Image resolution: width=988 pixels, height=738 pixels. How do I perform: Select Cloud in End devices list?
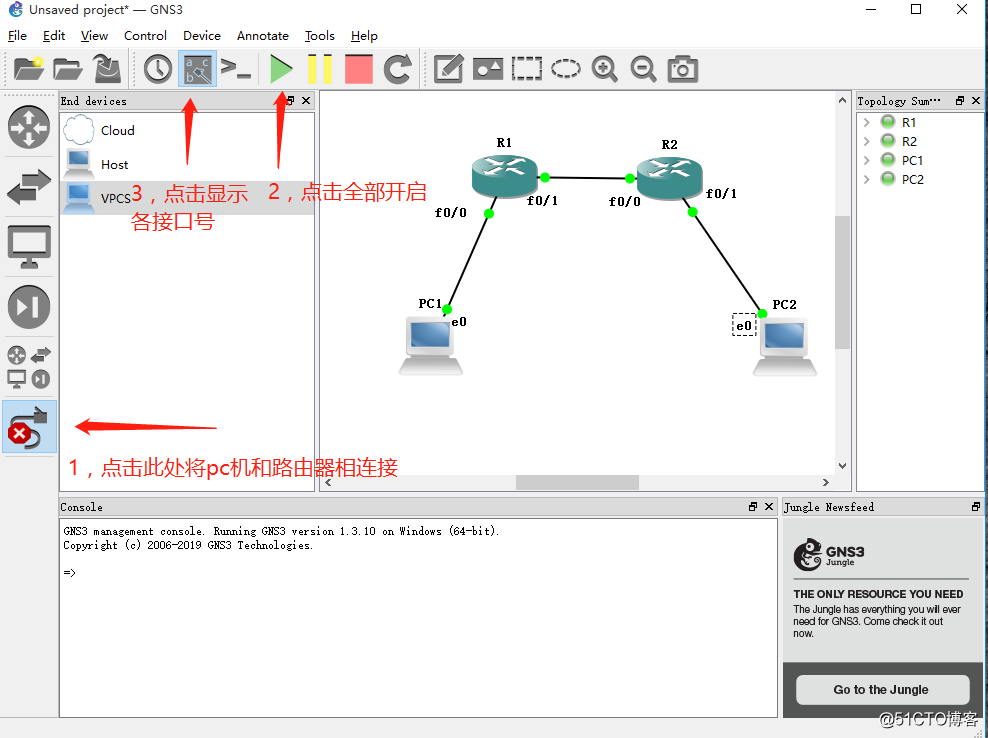[187, 130]
